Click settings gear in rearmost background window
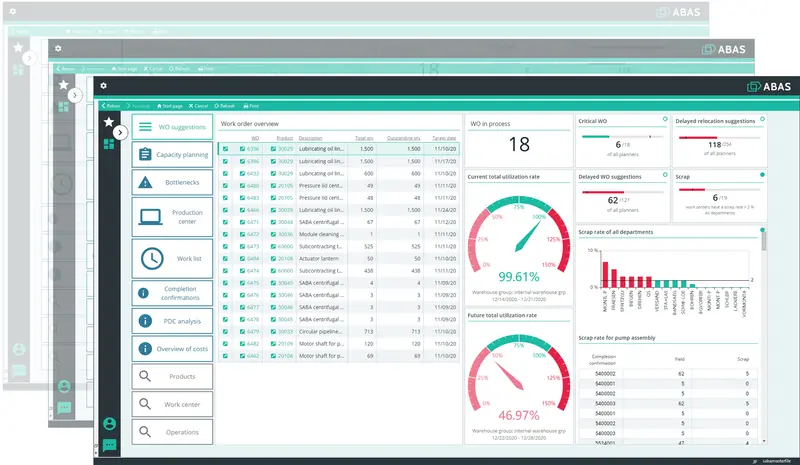The height and width of the screenshot is (465, 800). (x=13, y=11)
